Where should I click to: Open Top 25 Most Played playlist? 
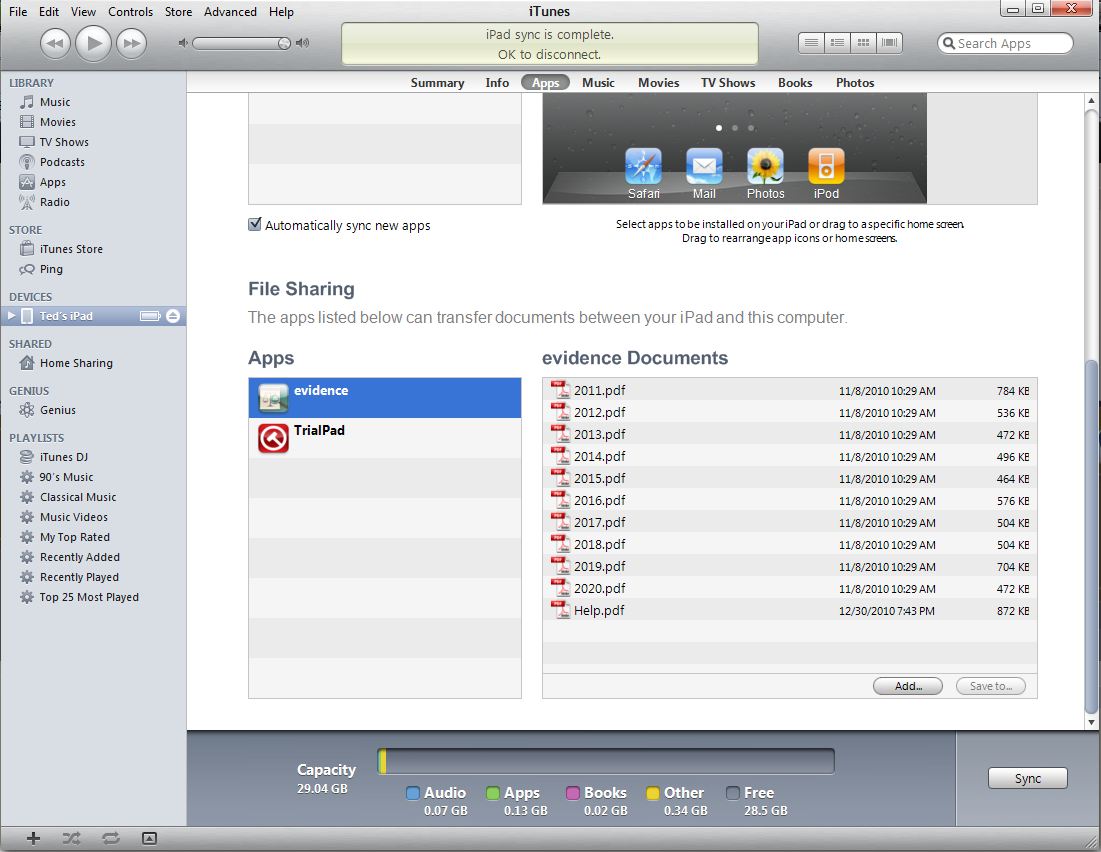(88, 597)
